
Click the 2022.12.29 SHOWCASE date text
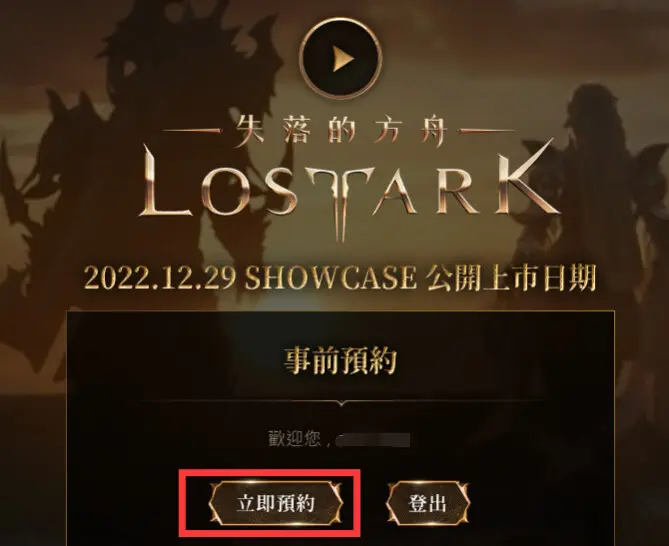click(x=250, y=278)
